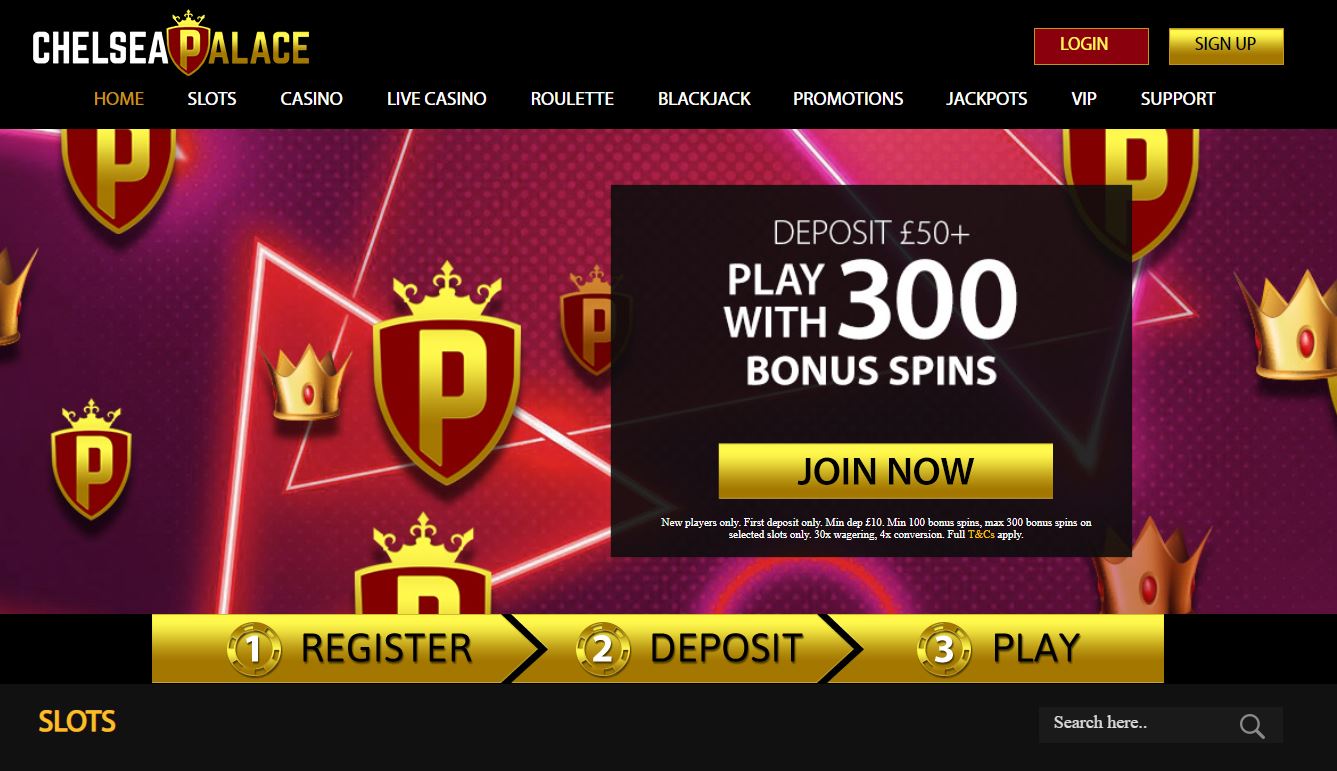This screenshot has width=1337, height=771.
Task: Click the gold coin number 3 icon
Action: point(943,650)
